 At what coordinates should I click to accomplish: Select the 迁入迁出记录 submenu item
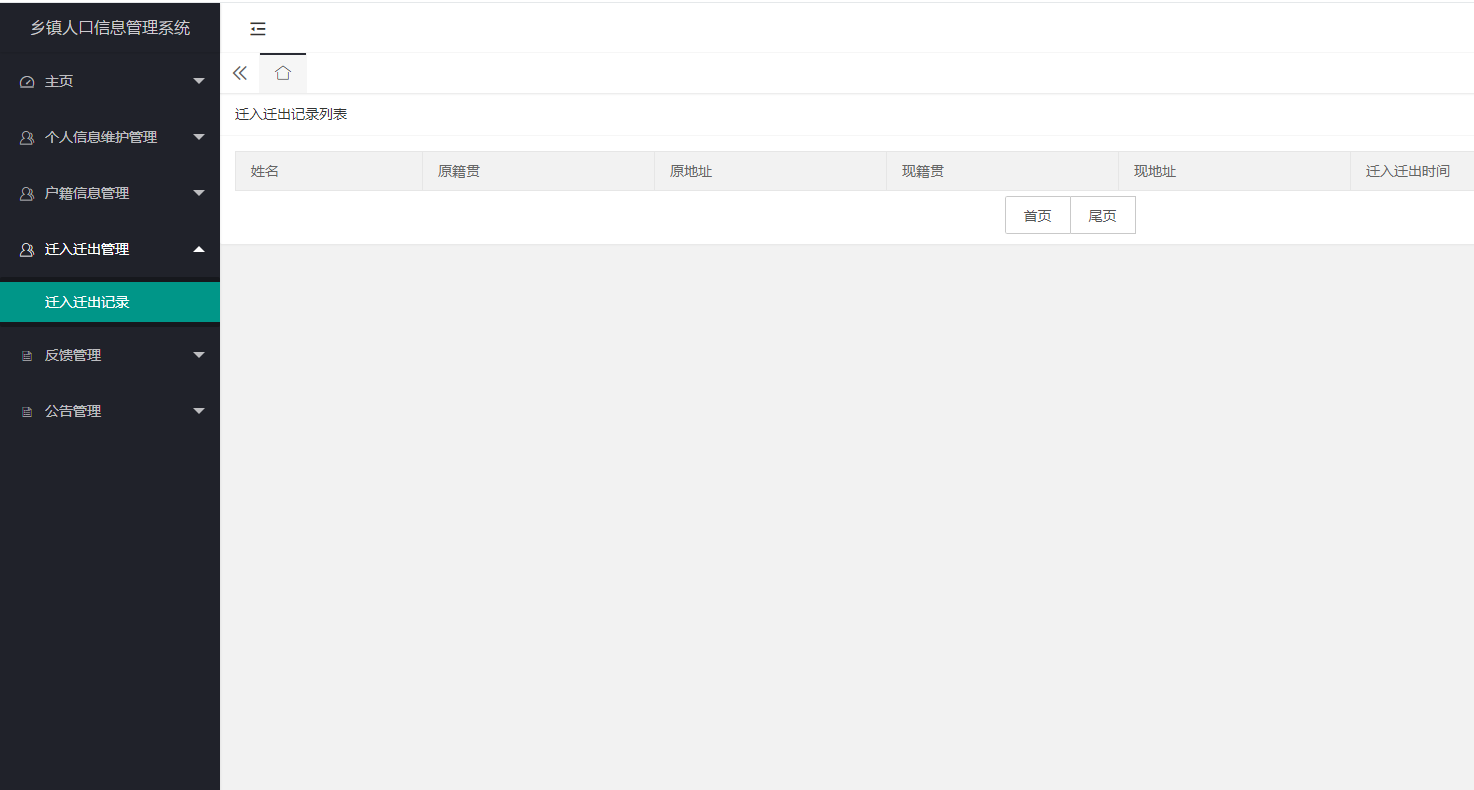coord(110,302)
